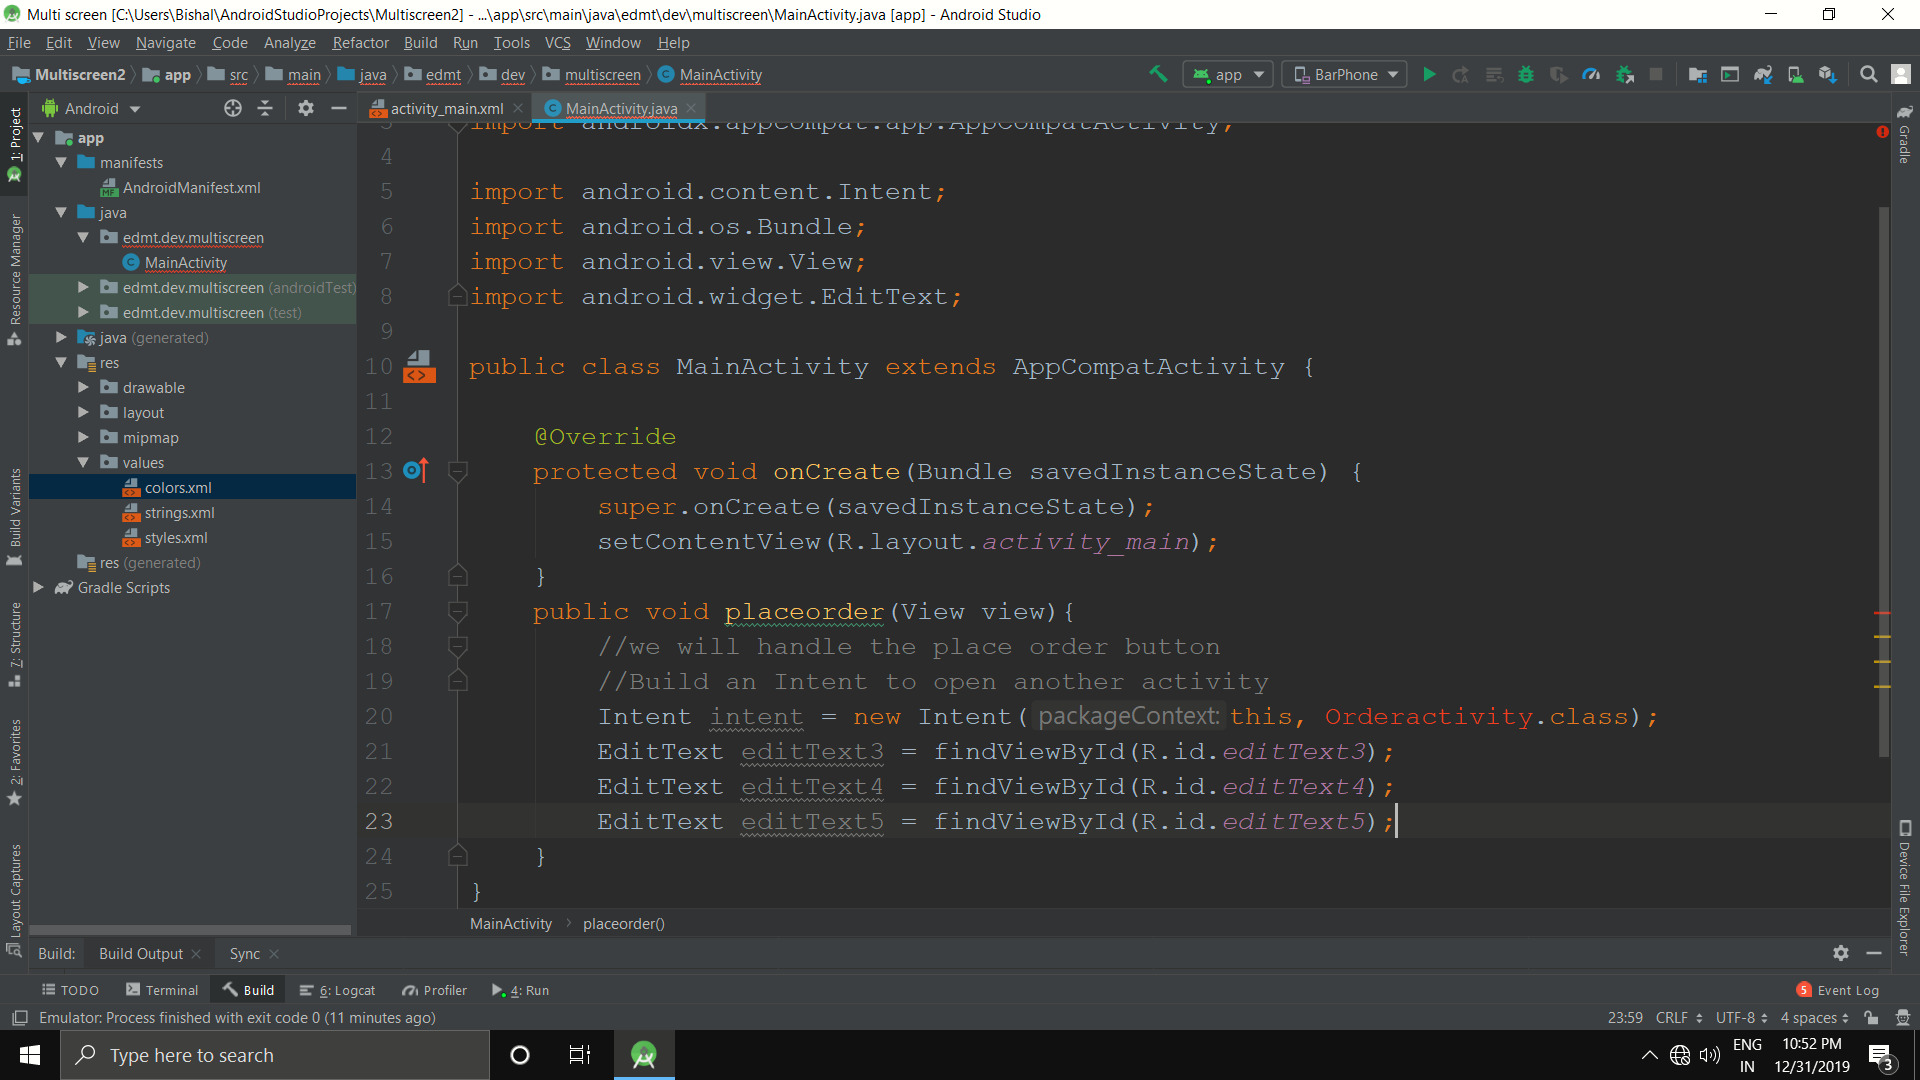Toggle read-only lock icon in status bar
Screen dimensions: 1920x1080
click(1871, 1017)
